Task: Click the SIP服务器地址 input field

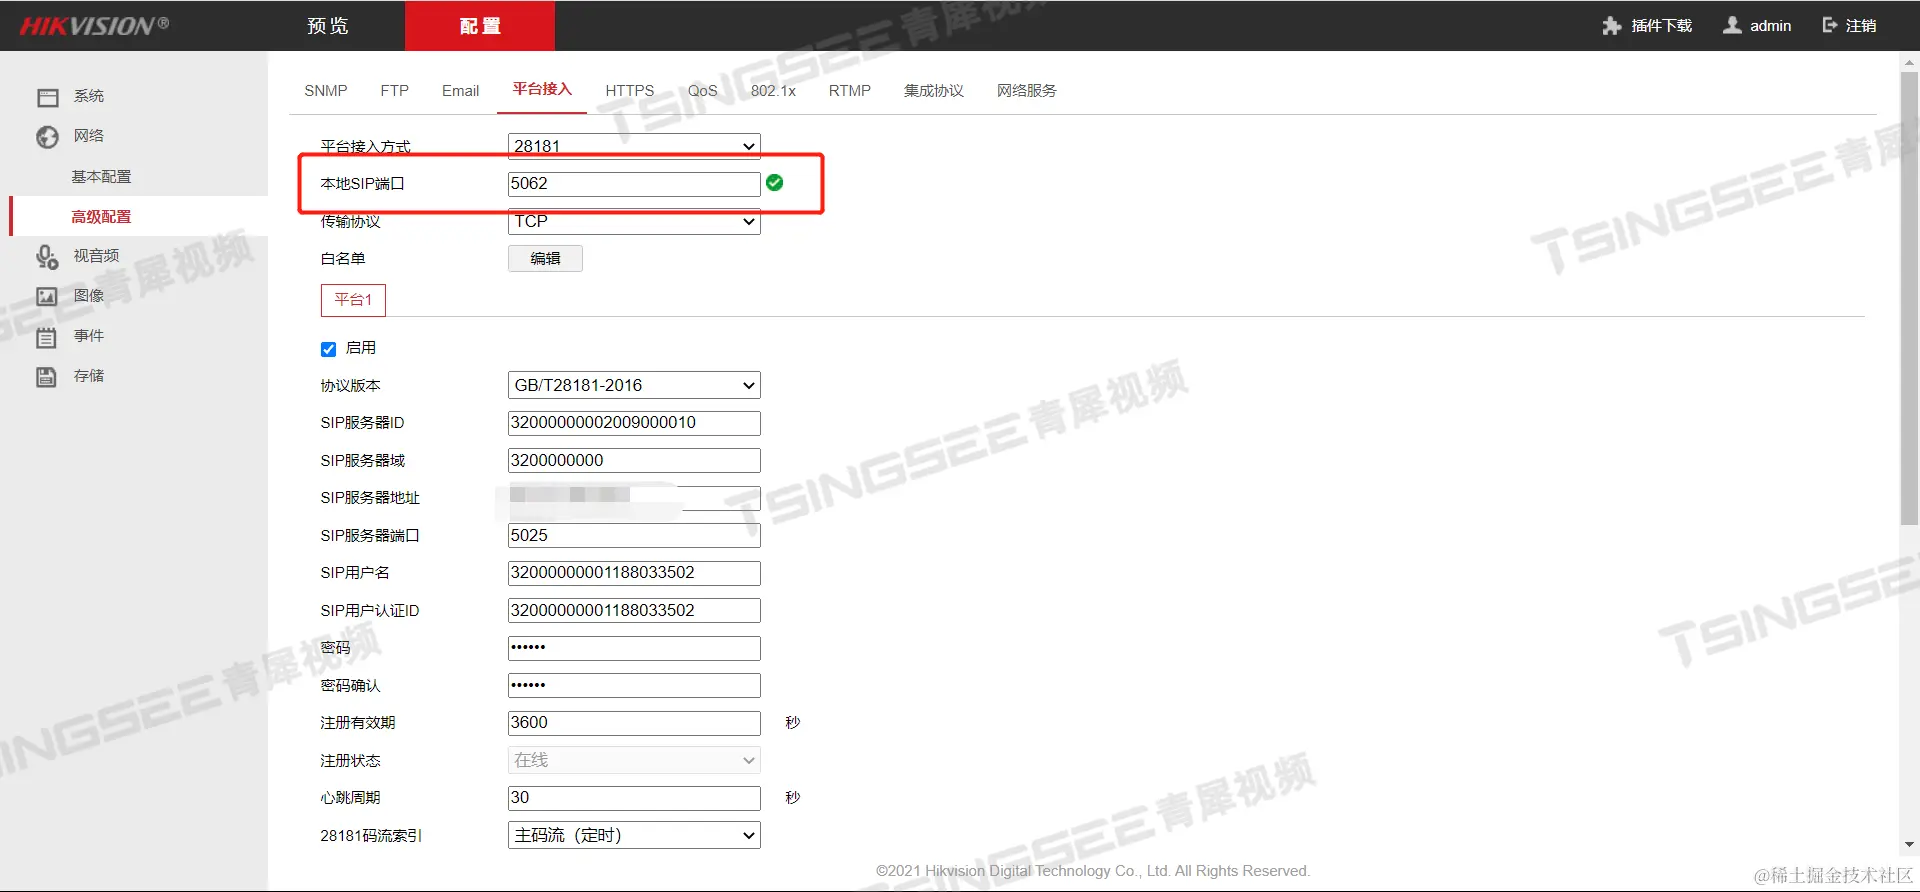Action: point(634,498)
